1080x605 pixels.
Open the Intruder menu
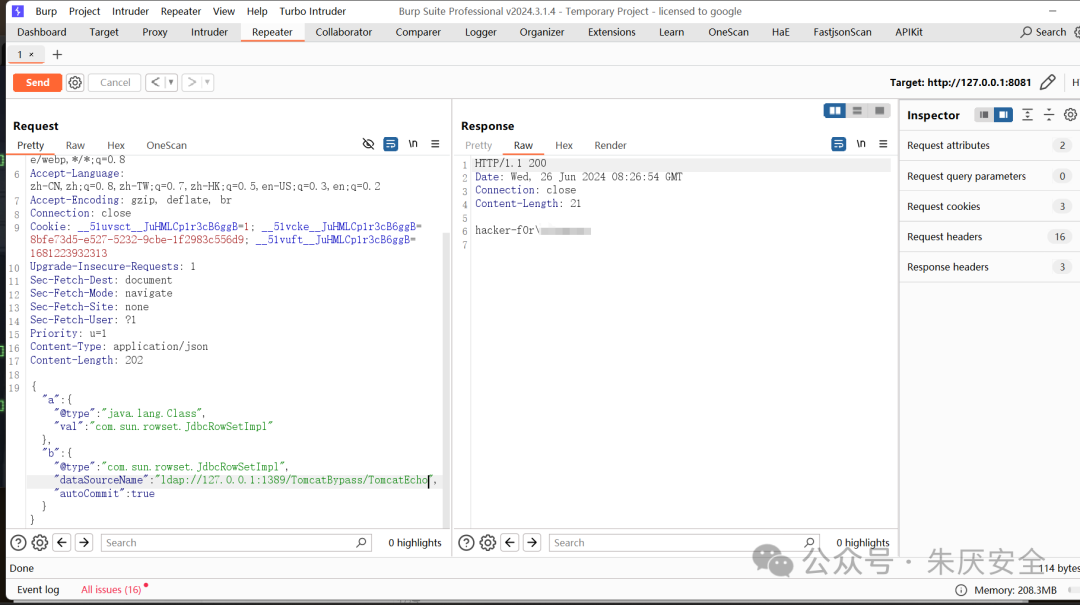click(130, 11)
